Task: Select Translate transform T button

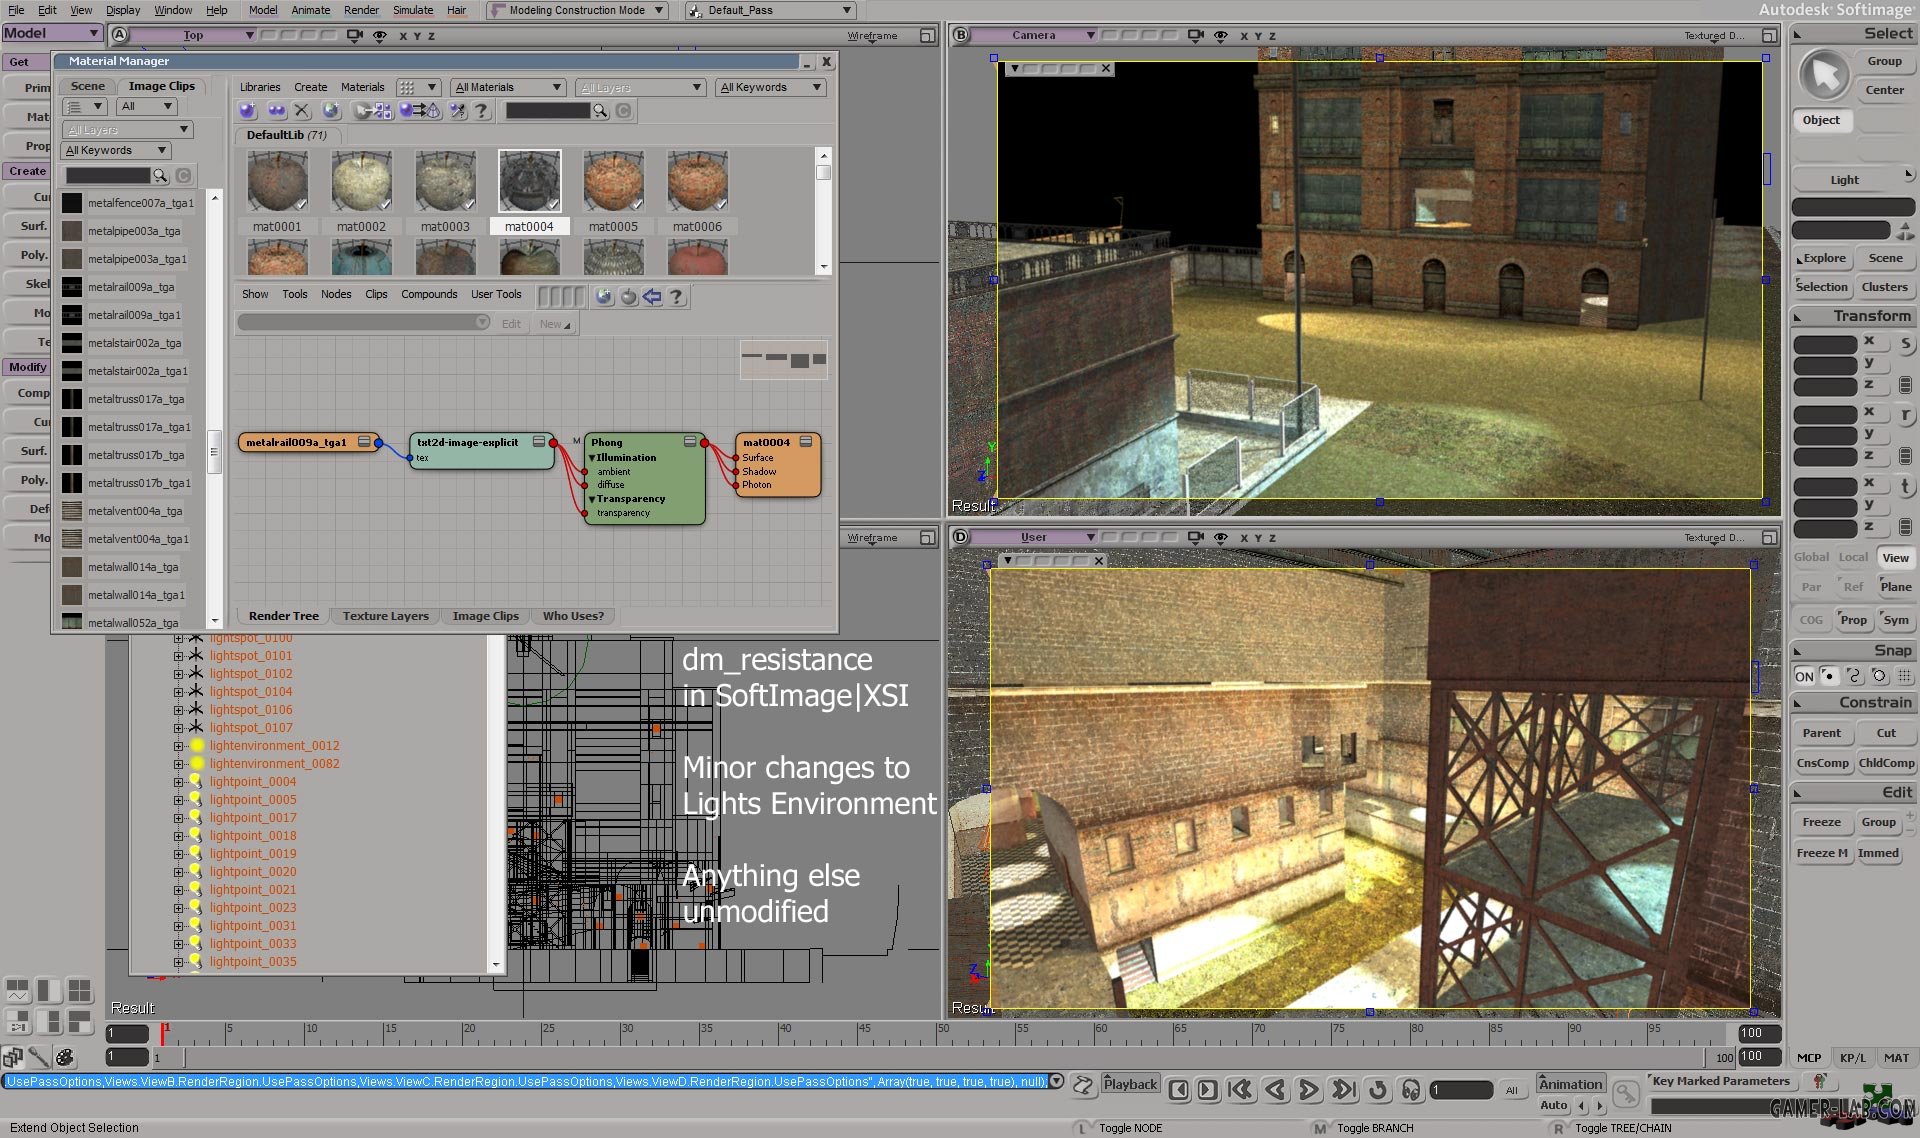Action: (1905, 487)
